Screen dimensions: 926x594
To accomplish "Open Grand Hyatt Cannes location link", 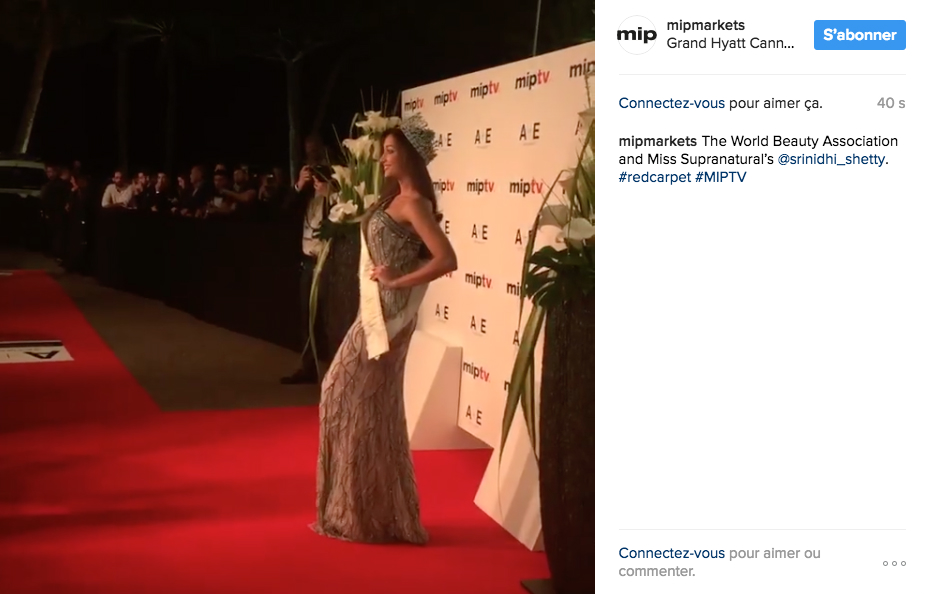I will [731, 43].
